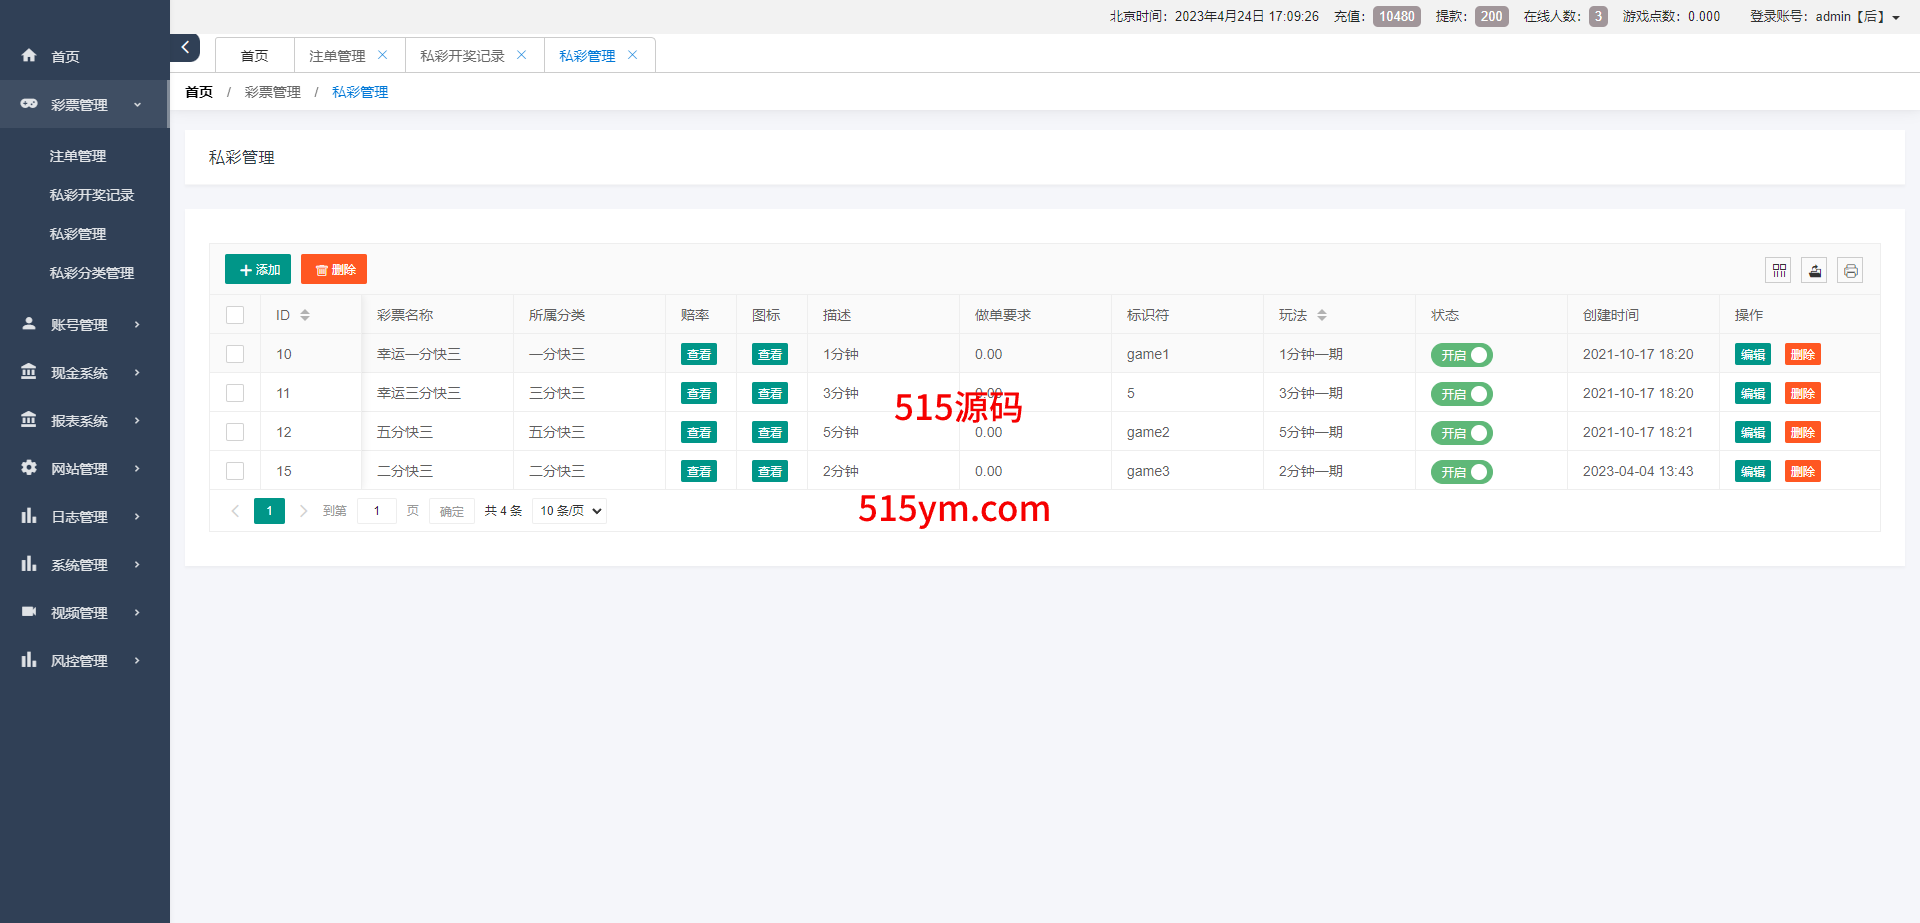
Task: Click the column filter grid icon
Action: tap(1778, 270)
